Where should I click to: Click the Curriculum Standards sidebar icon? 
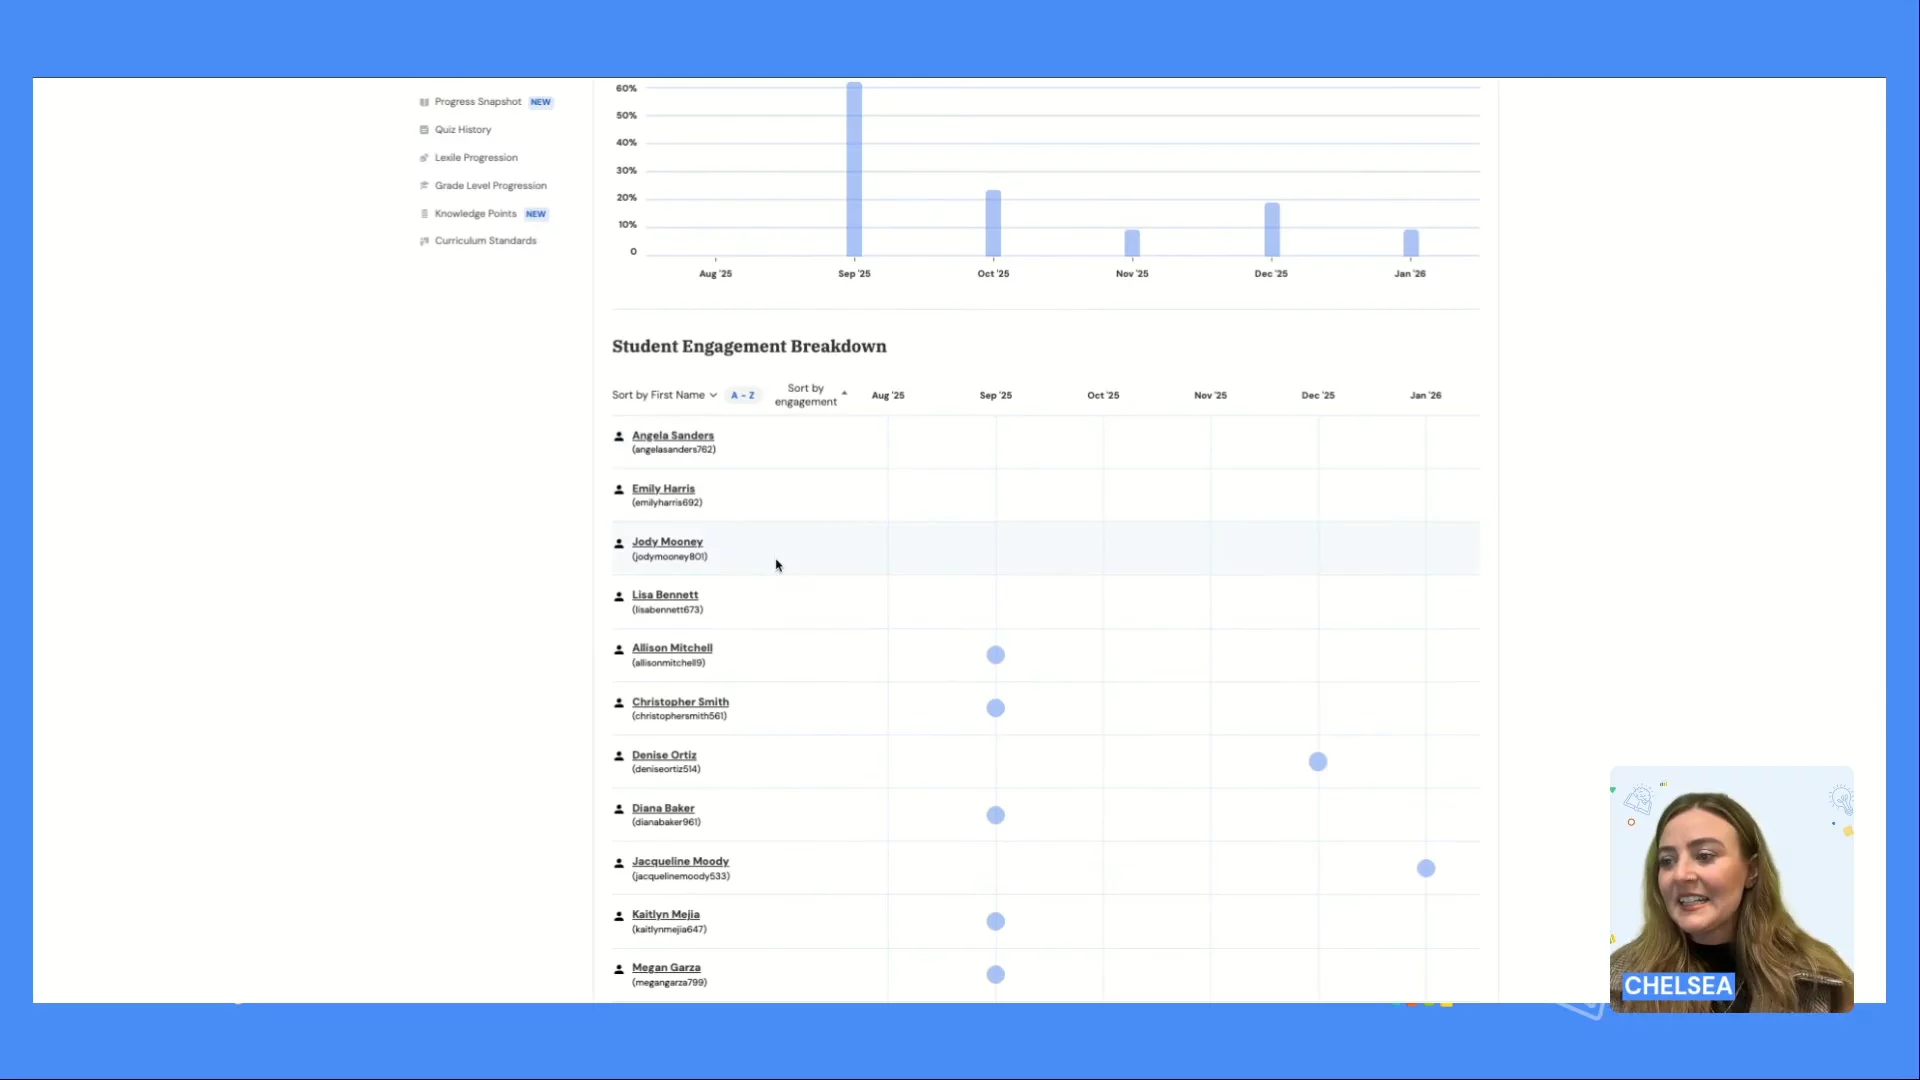point(424,241)
